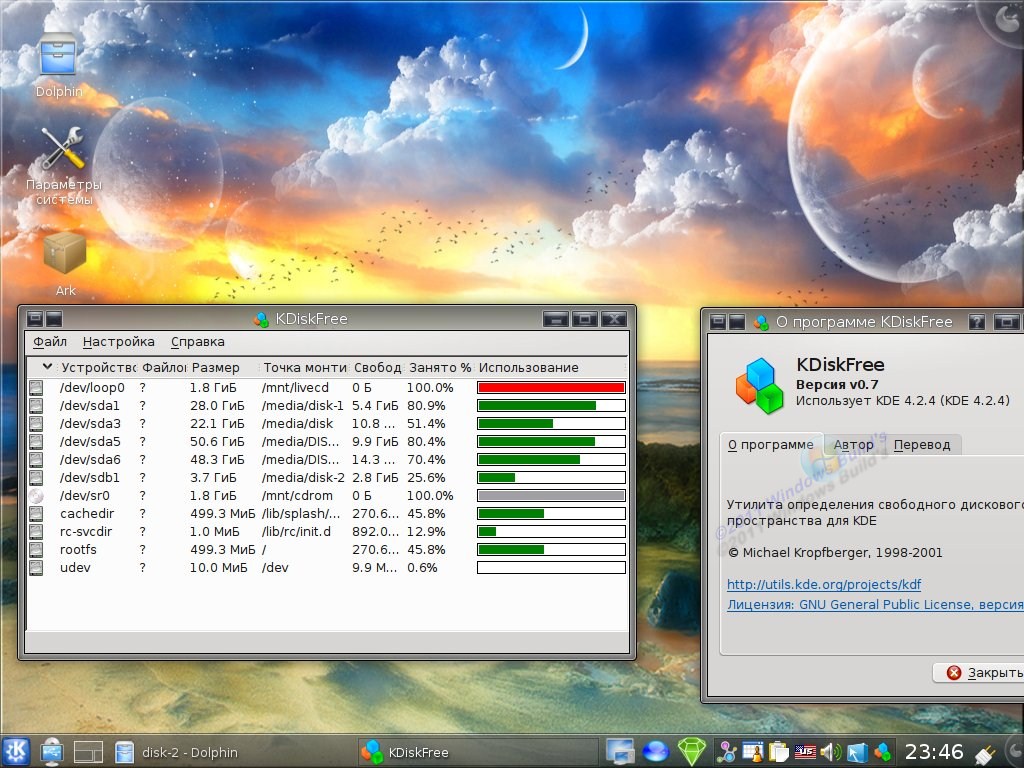Click the monitor display icon in taskbar

pos(620,752)
